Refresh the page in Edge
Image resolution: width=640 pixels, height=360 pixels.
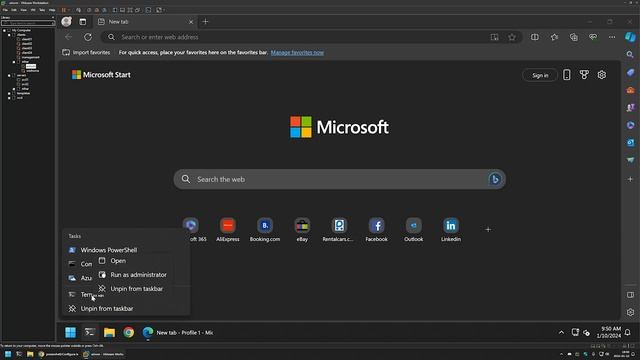(88, 37)
